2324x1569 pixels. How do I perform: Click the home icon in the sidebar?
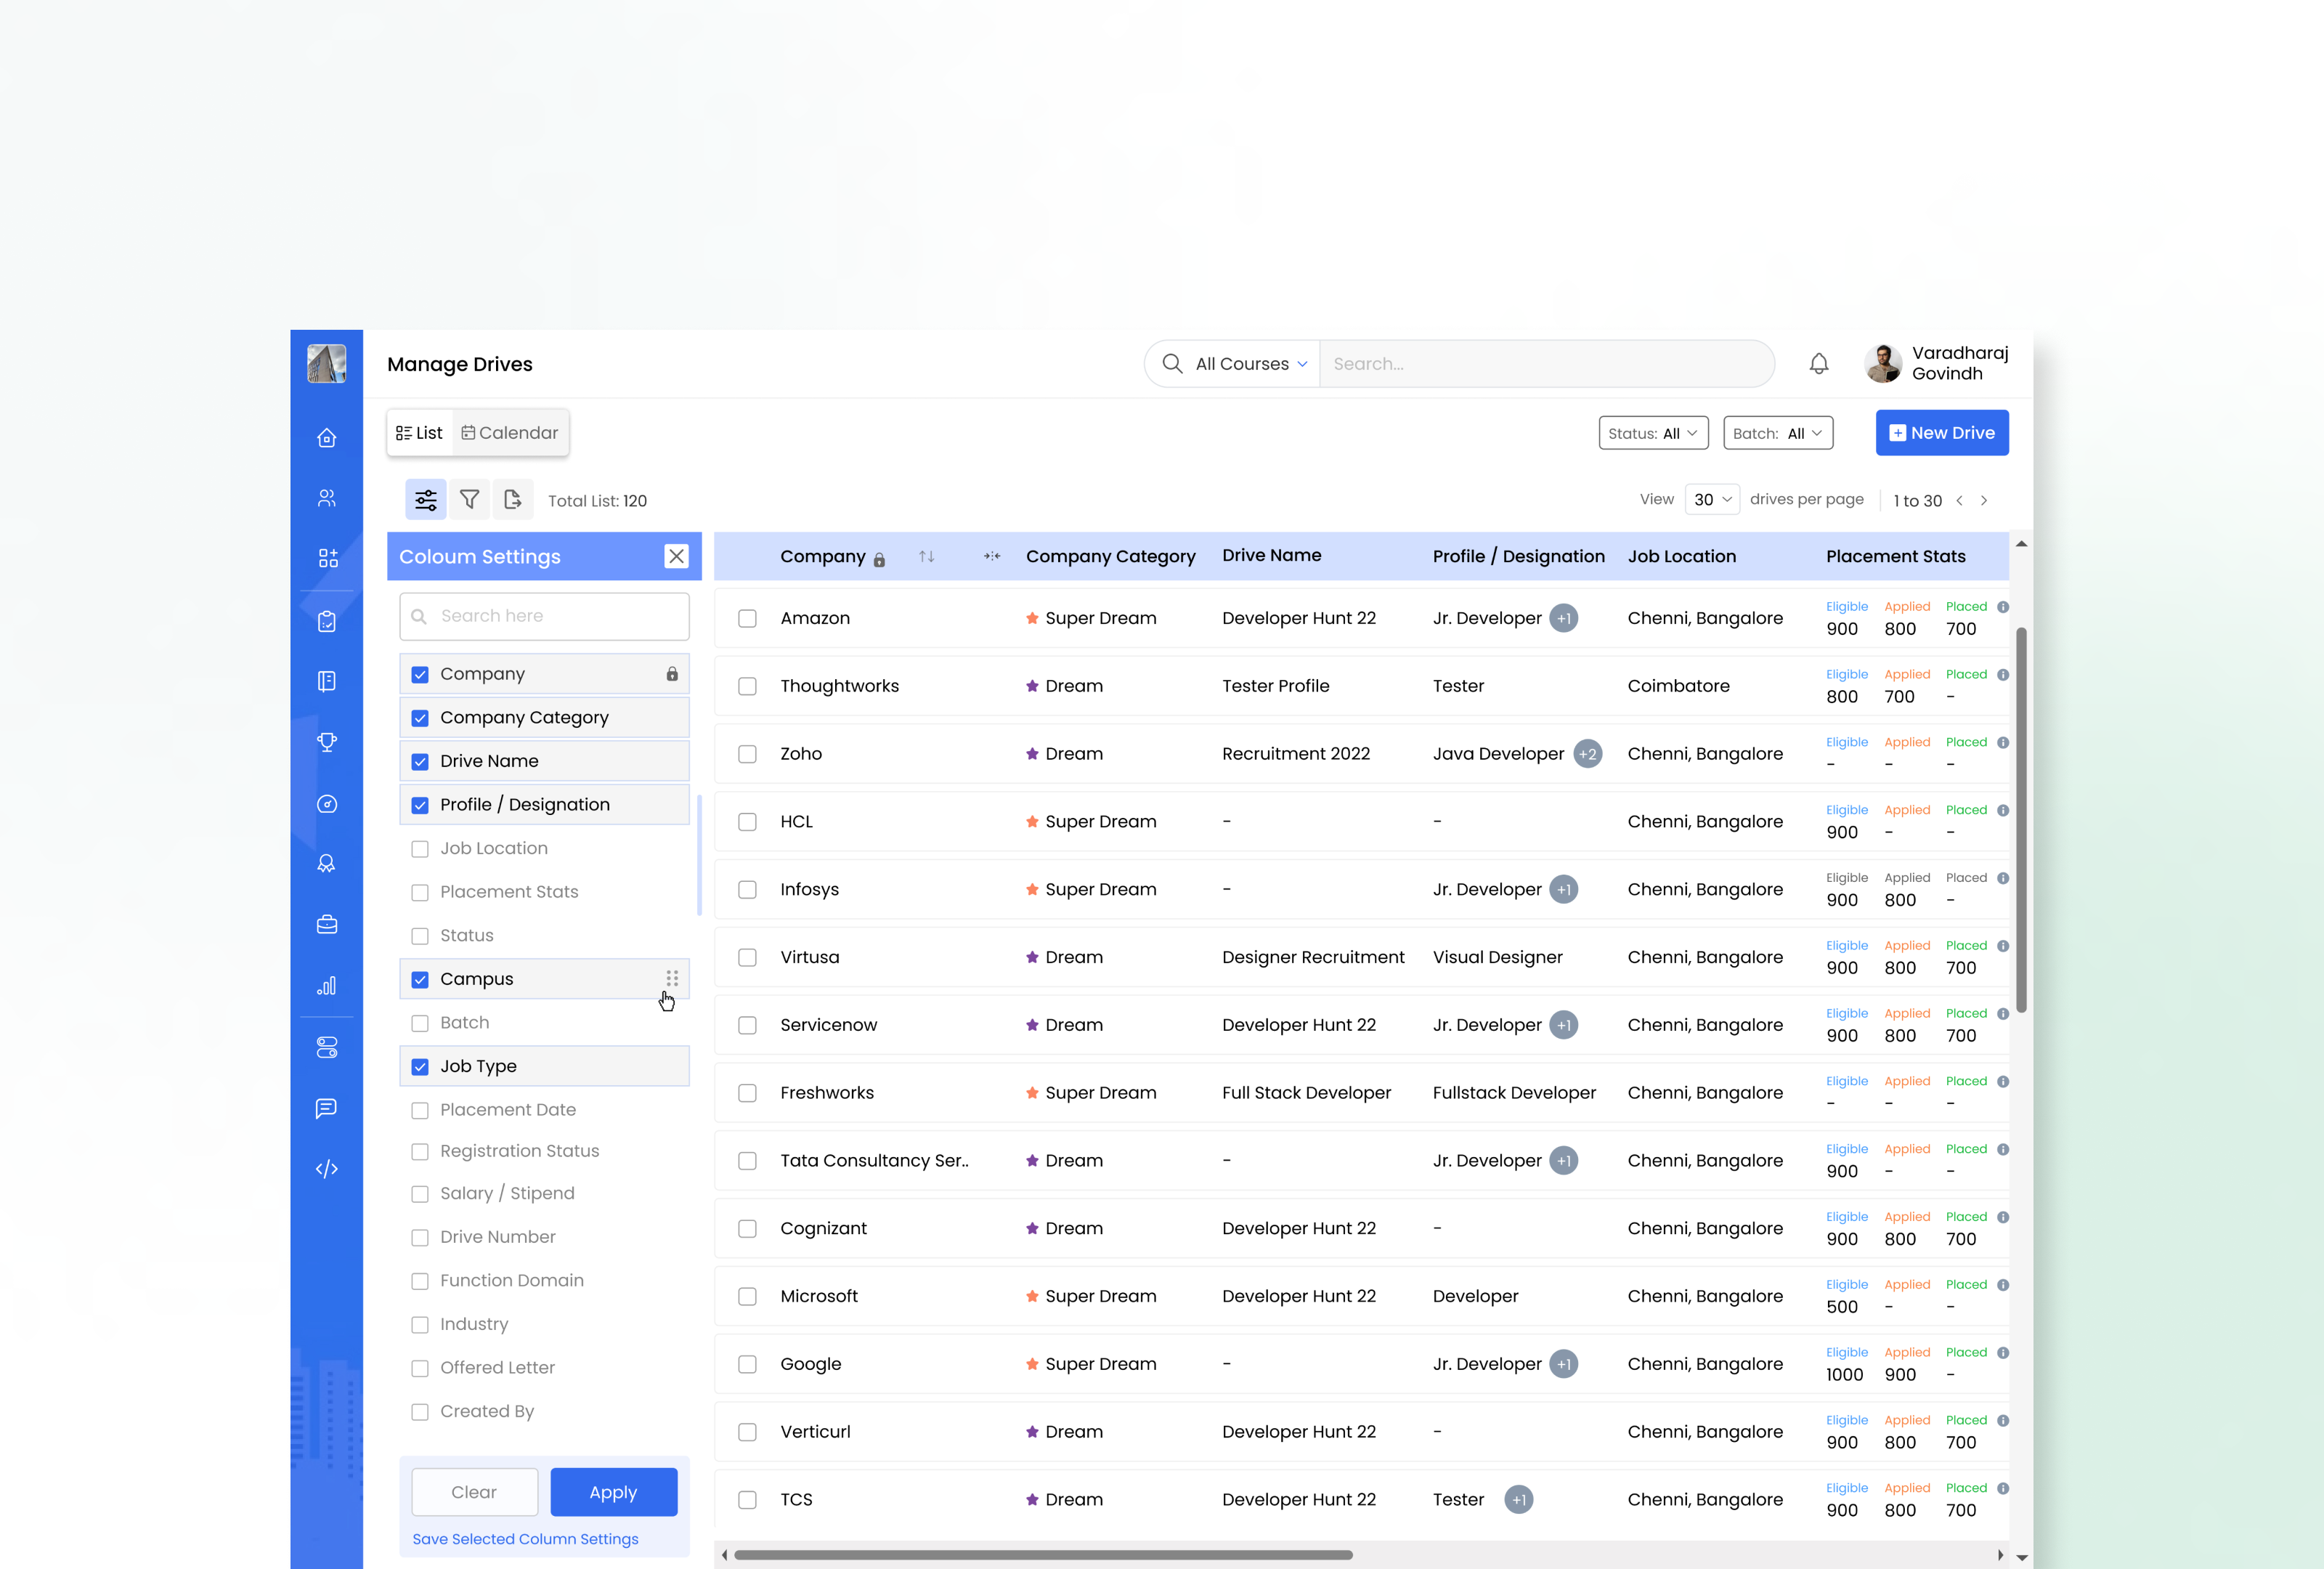point(327,437)
